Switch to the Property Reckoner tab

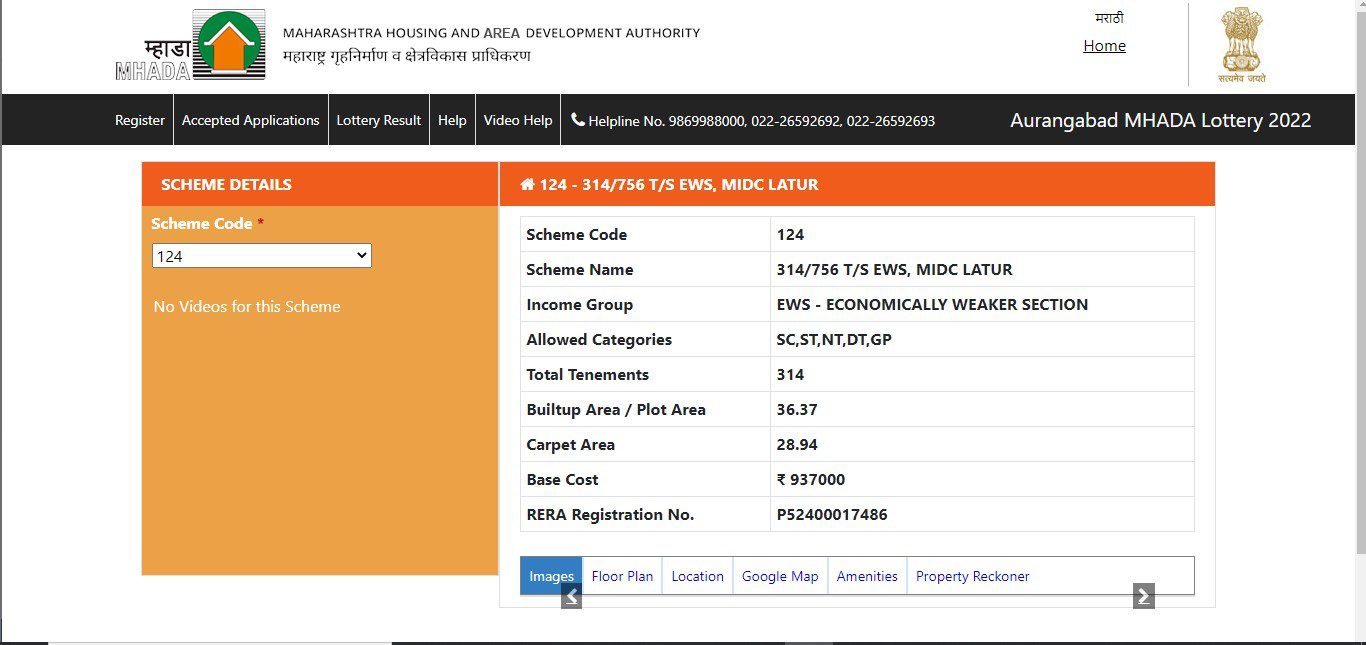[972, 576]
